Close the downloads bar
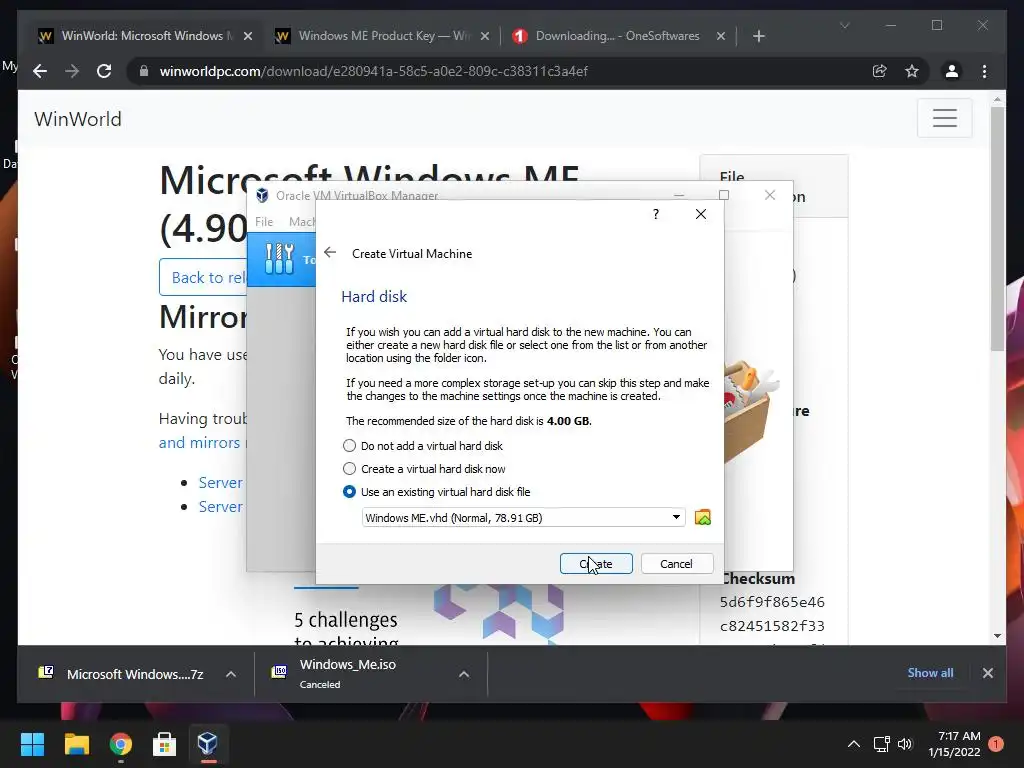The height and width of the screenshot is (768, 1024). tap(987, 673)
